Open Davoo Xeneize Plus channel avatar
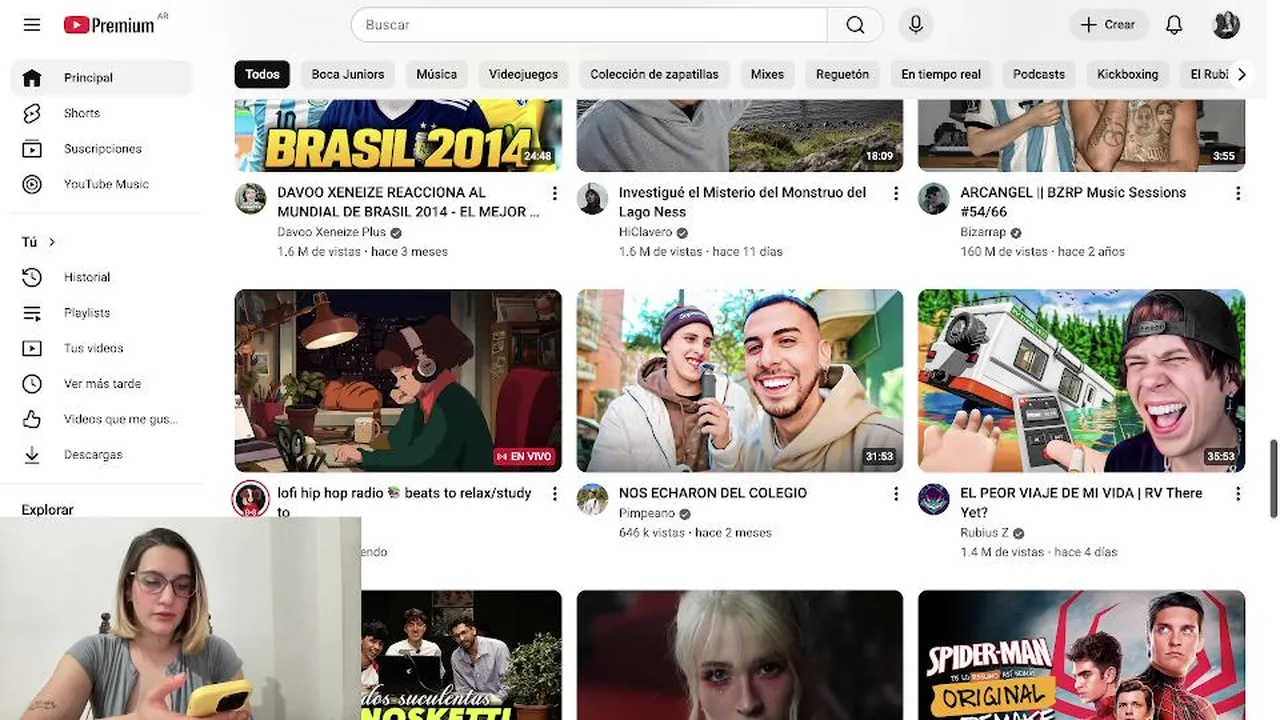The image size is (1280, 720). [x=251, y=199]
